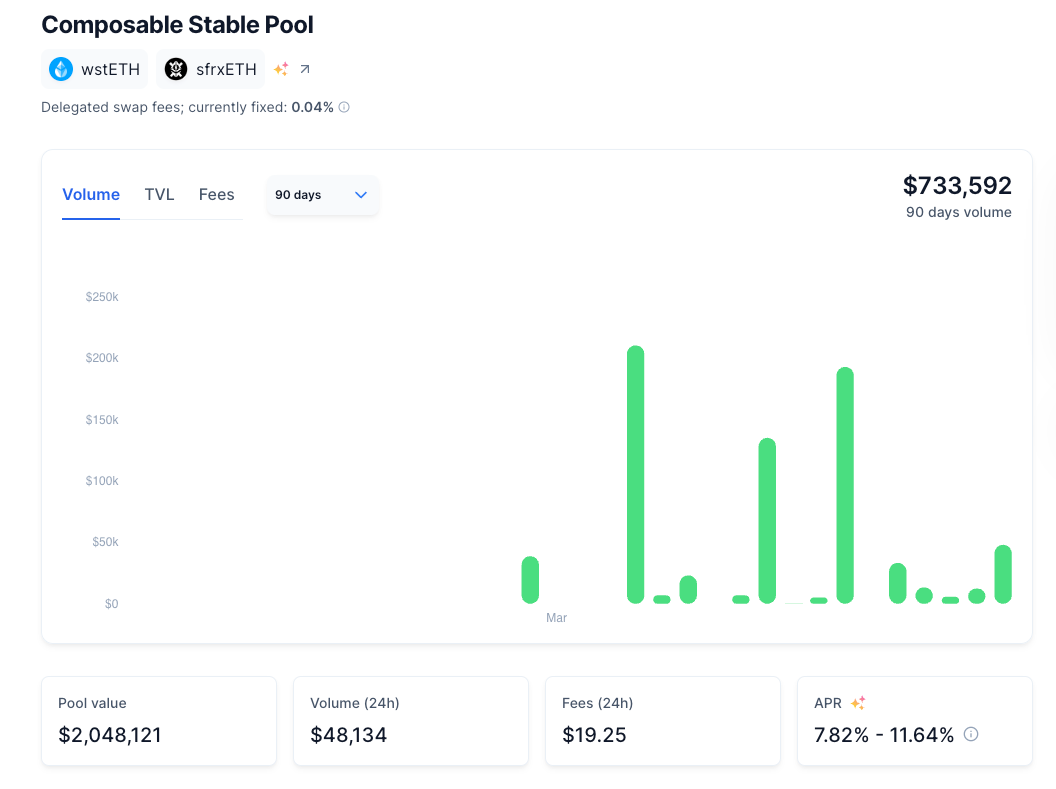This screenshot has height=789, width=1056.
Task: Switch to the Fees tab
Action: pos(216,195)
